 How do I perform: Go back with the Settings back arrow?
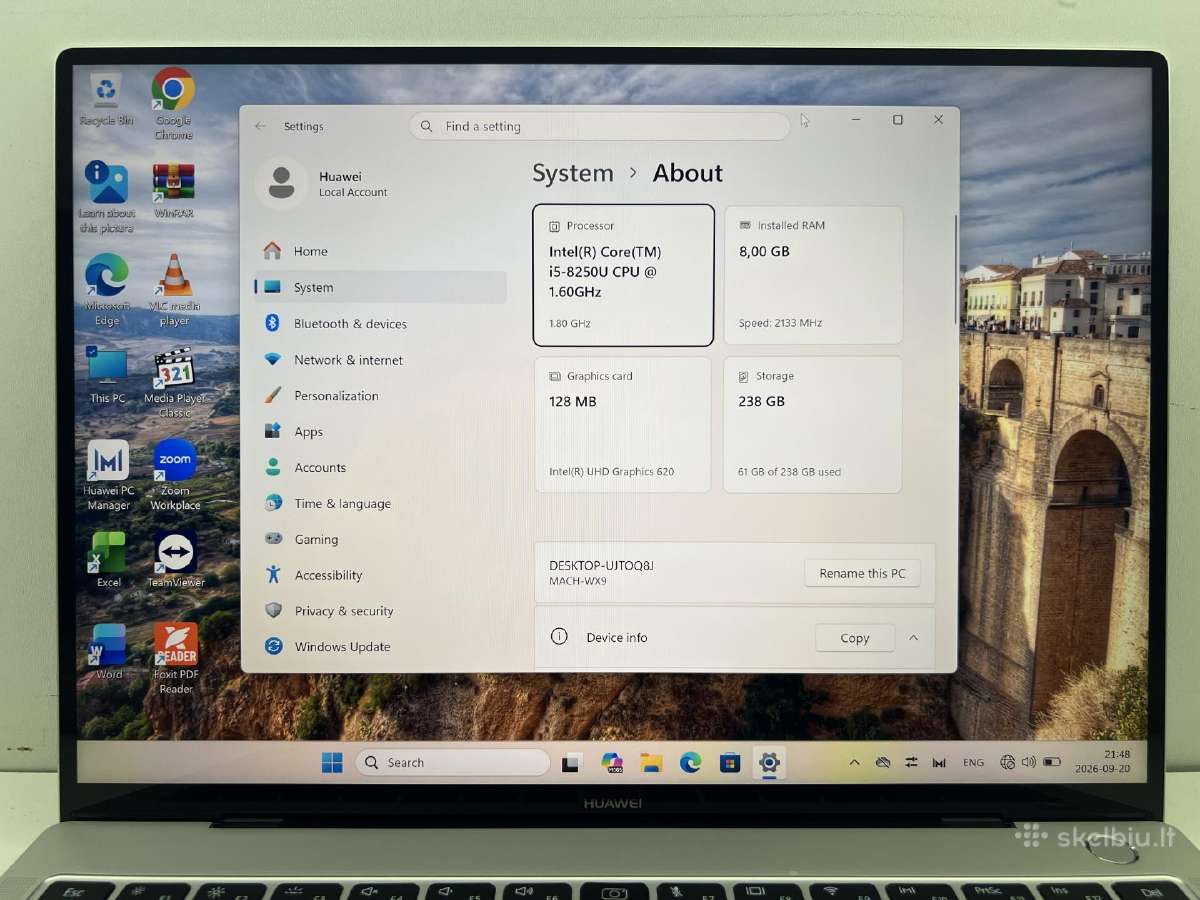pyautogui.click(x=260, y=126)
